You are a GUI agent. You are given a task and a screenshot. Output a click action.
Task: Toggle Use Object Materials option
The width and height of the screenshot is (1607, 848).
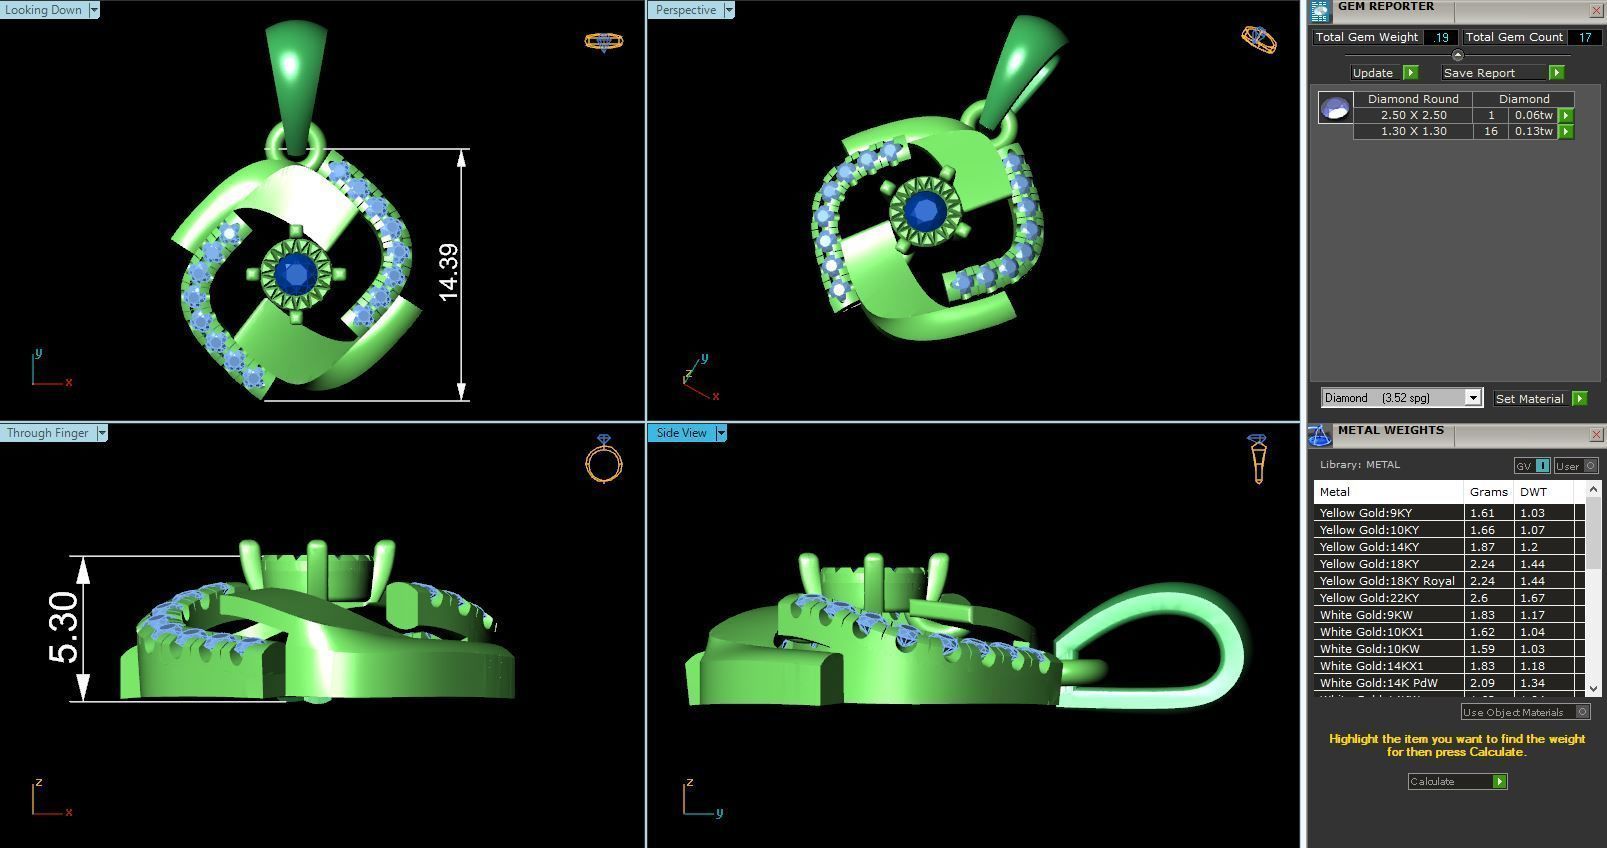[x=1525, y=712]
